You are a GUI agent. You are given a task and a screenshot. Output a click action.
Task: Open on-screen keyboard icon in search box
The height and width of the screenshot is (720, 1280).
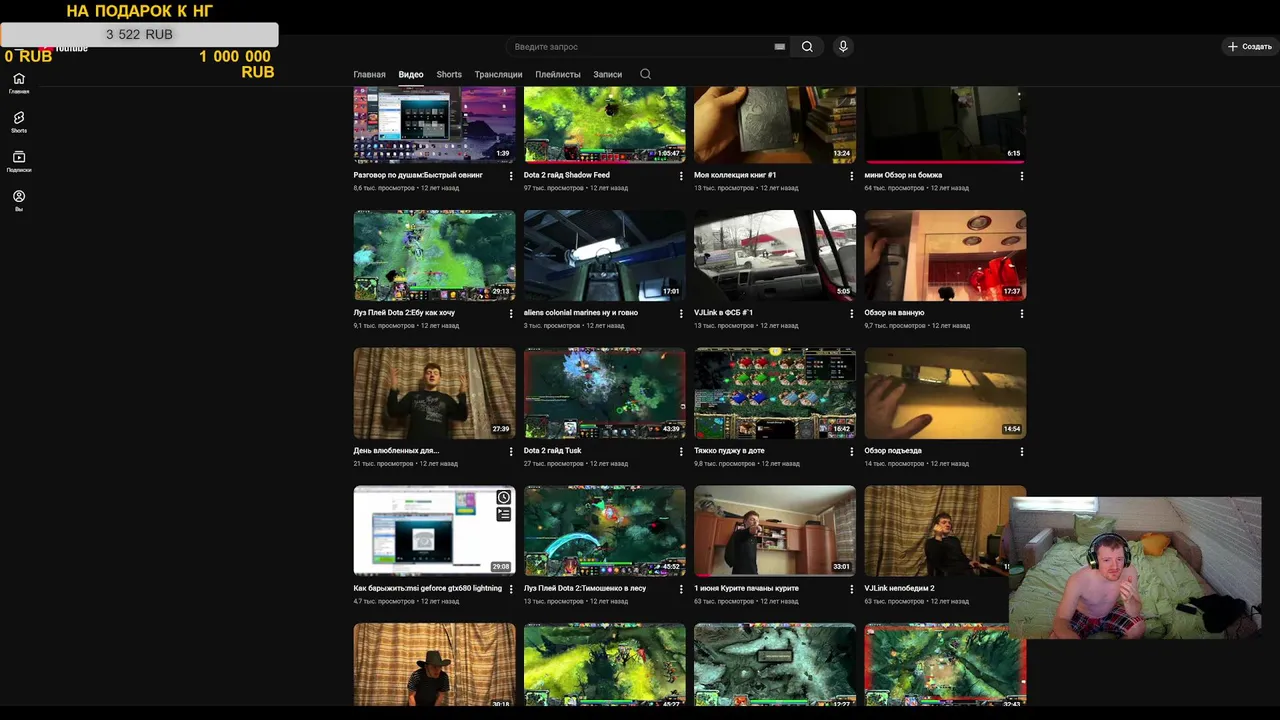click(779, 47)
